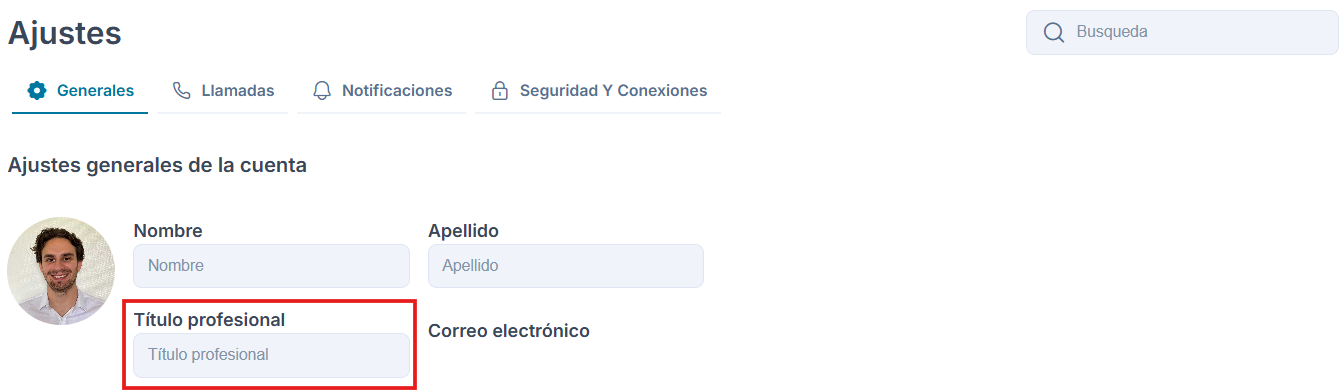1343x392 pixels.
Task: Click the magnifying glass search icon
Action: pyautogui.click(x=1053, y=33)
